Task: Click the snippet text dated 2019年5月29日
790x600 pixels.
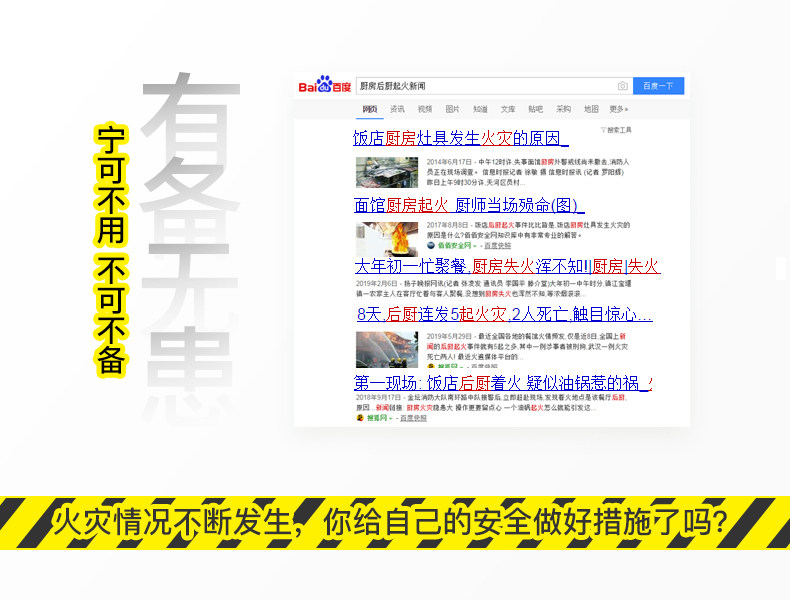Action: click(526, 346)
